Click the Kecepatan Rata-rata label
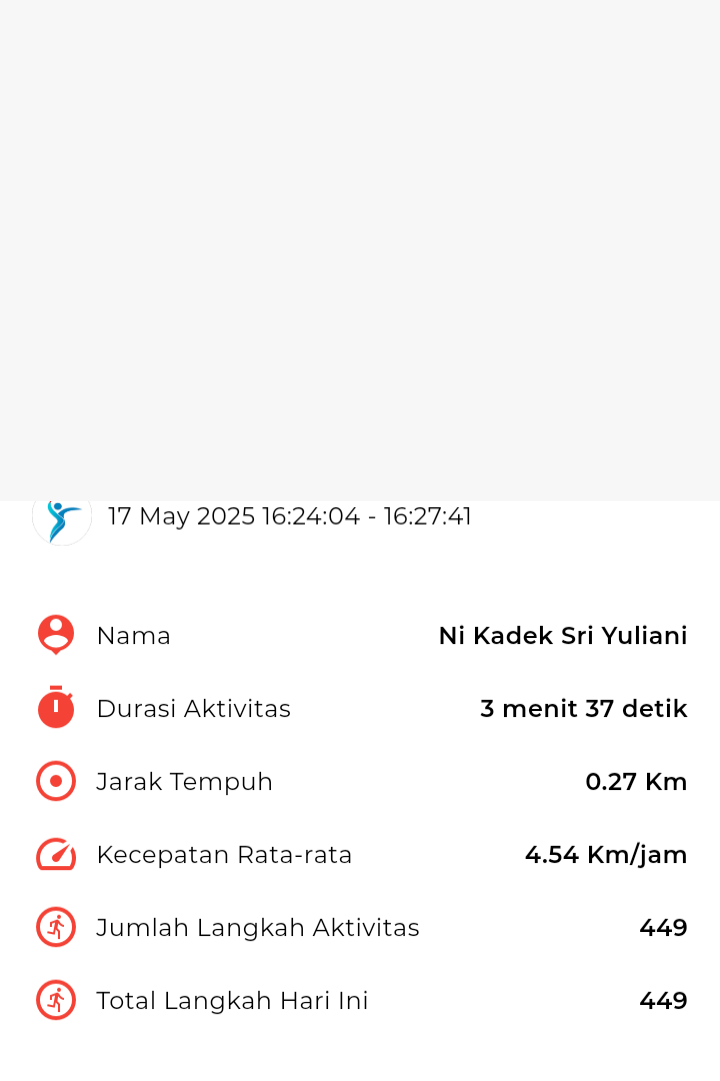Viewport: 720px width, 1081px height. (x=224, y=855)
